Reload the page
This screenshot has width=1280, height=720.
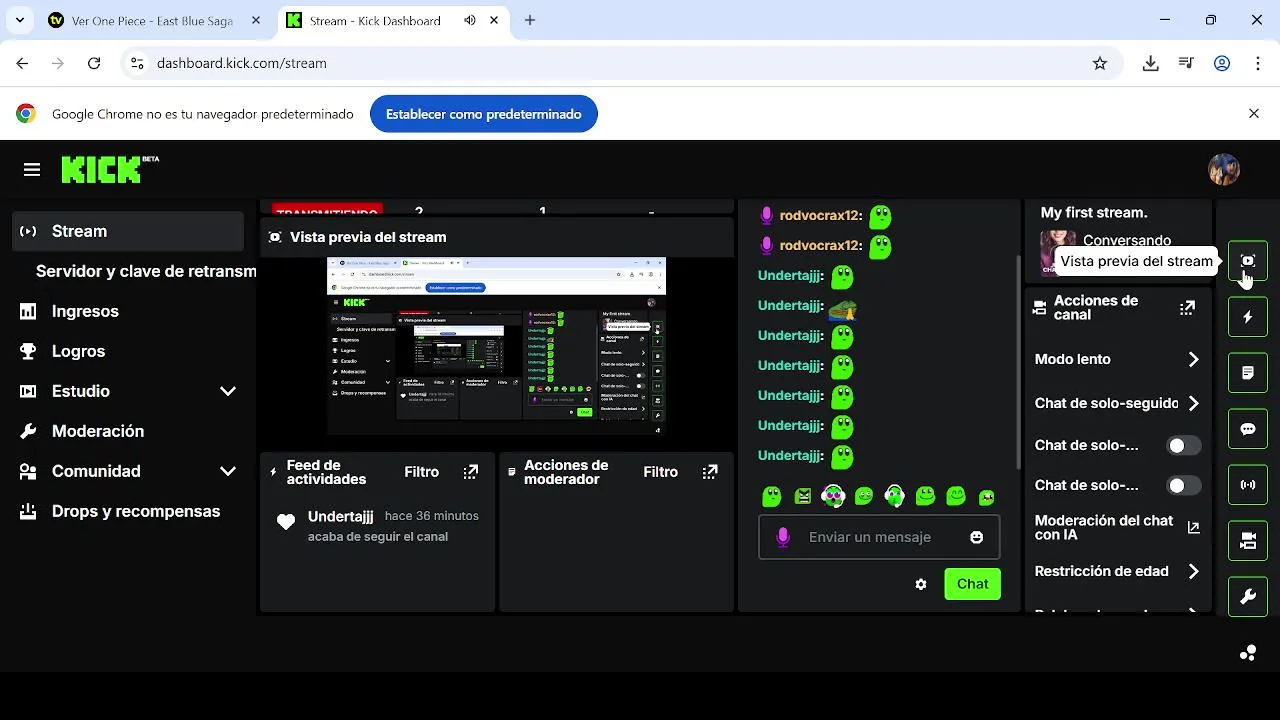coord(94,63)
